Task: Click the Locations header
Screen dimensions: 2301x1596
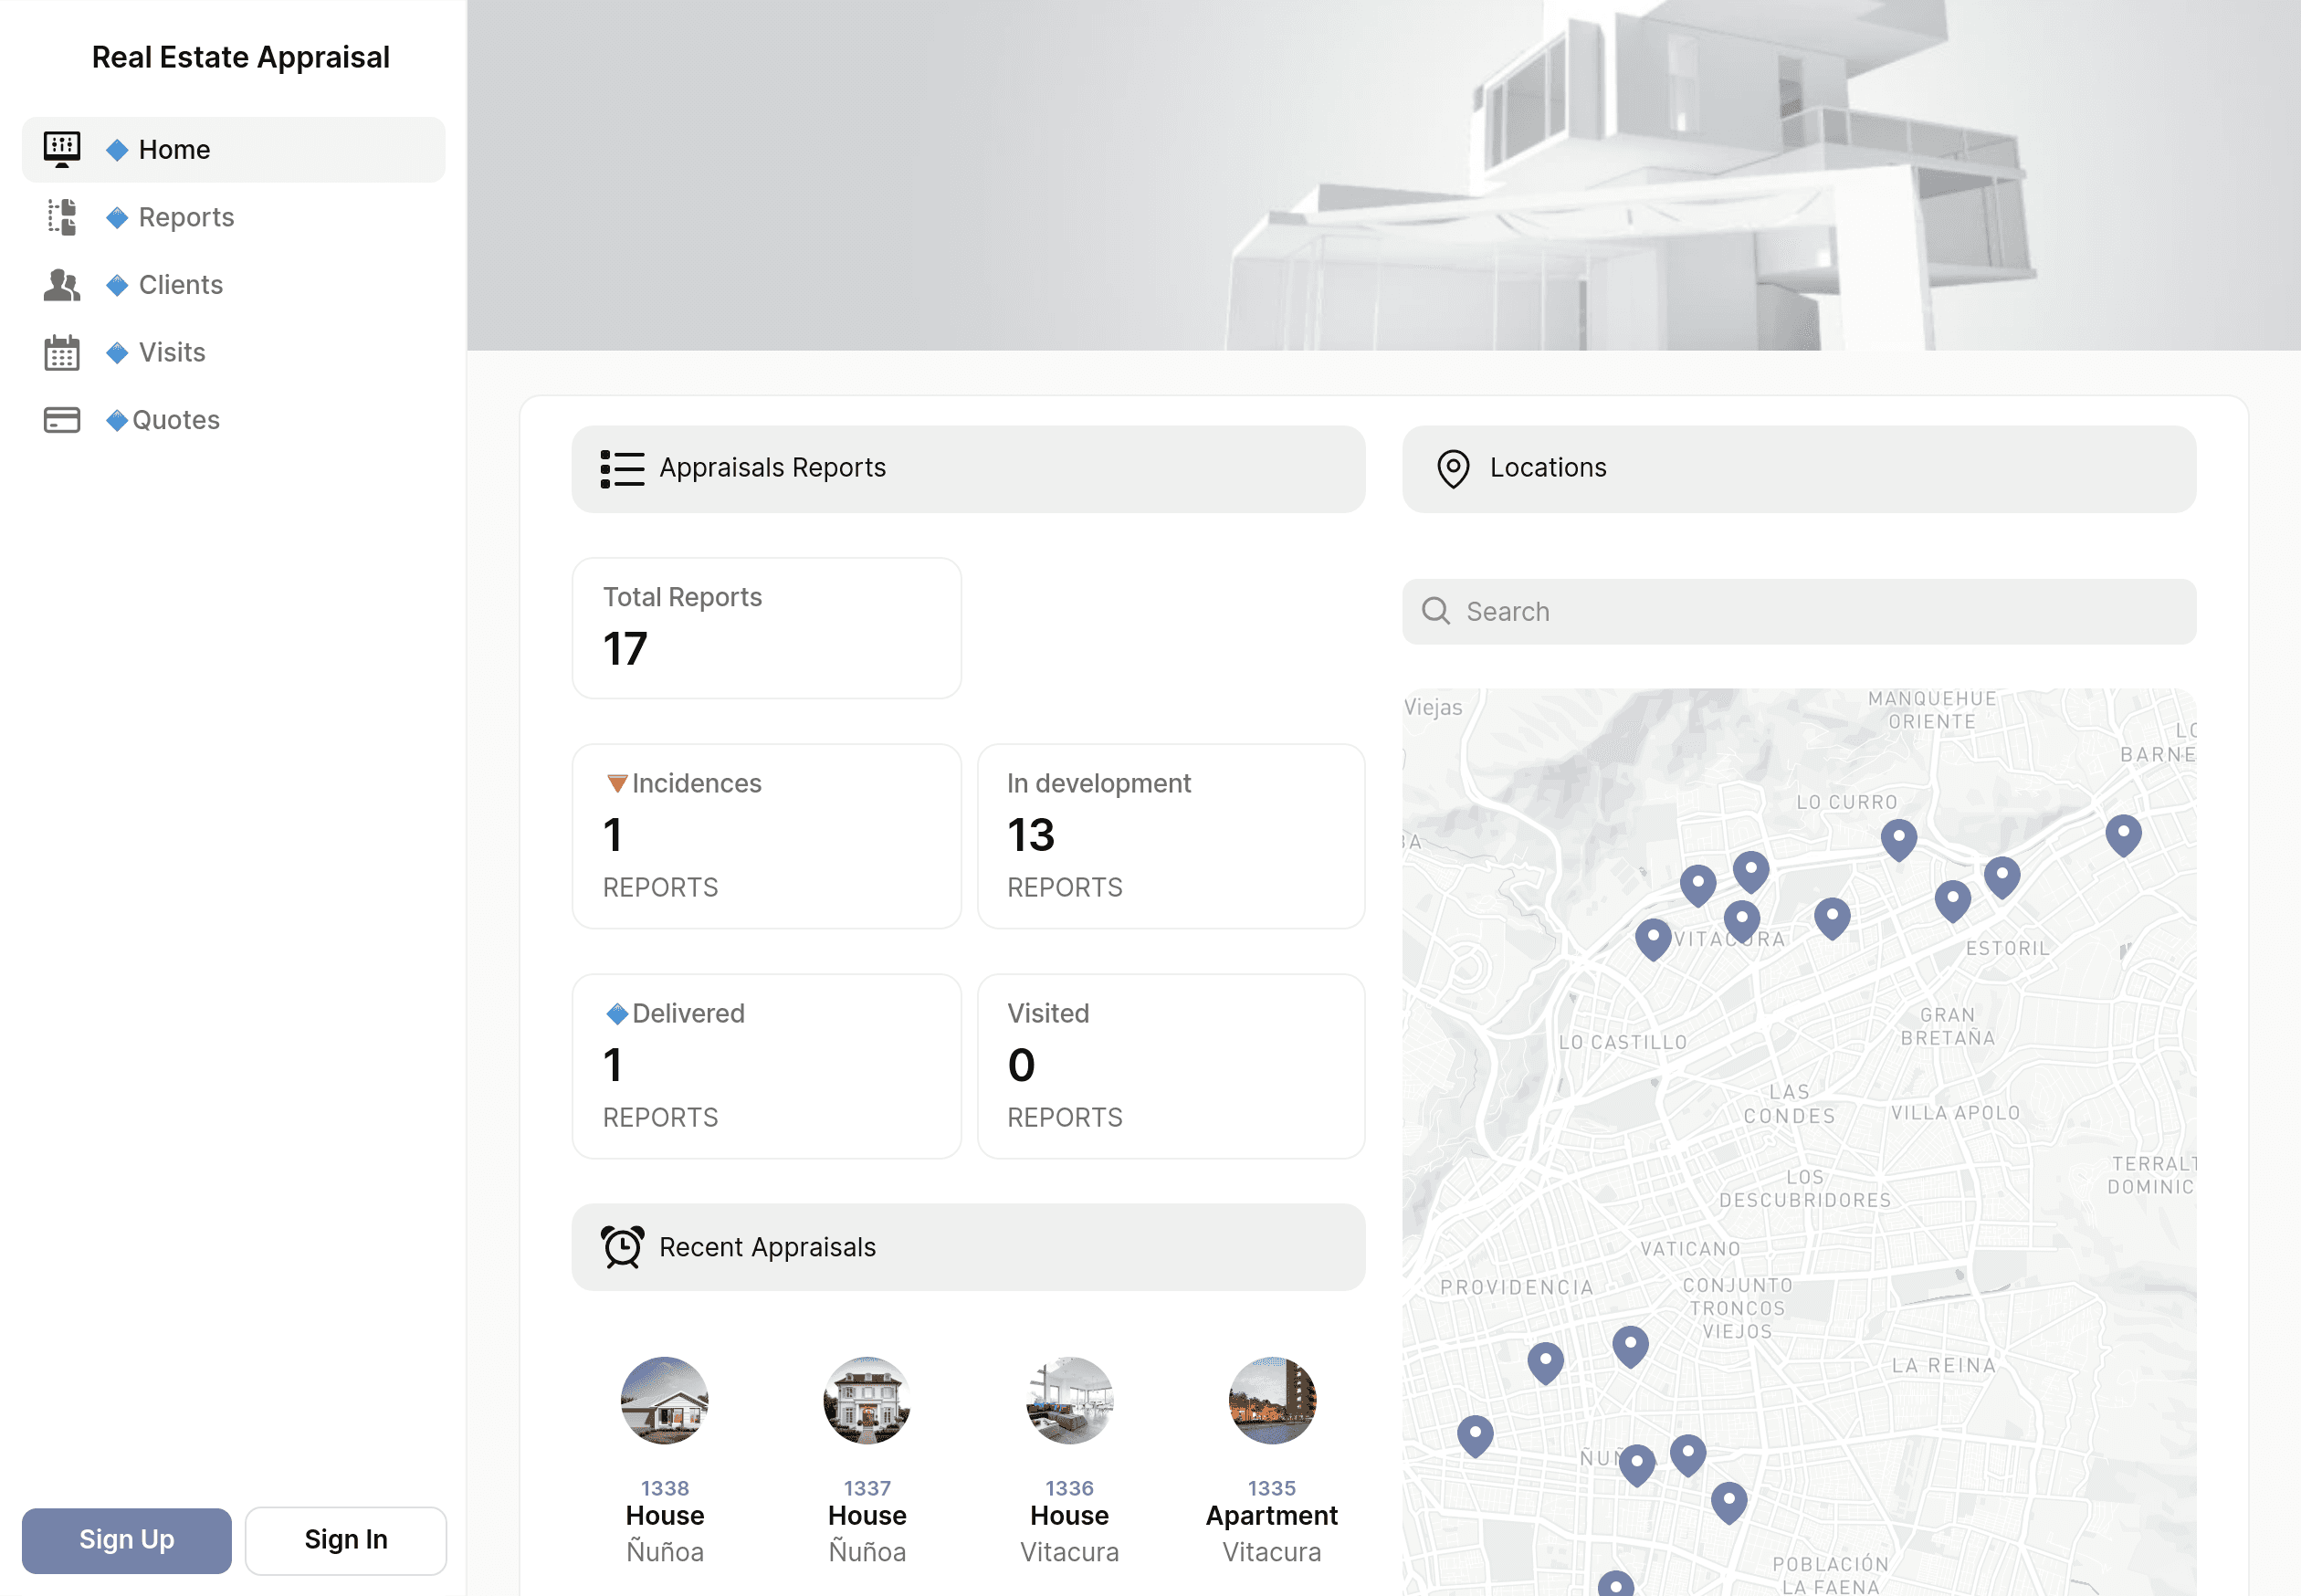Action: click(x=1798, y=469)
